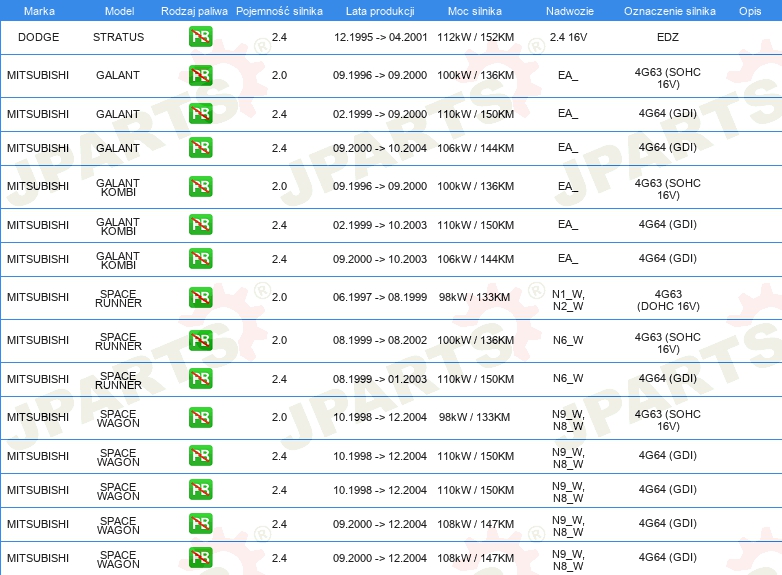
Task: Click fuel icon in Galant Kombi 02.1999 -> 10.2003 row
Action: tap(200, 225)
